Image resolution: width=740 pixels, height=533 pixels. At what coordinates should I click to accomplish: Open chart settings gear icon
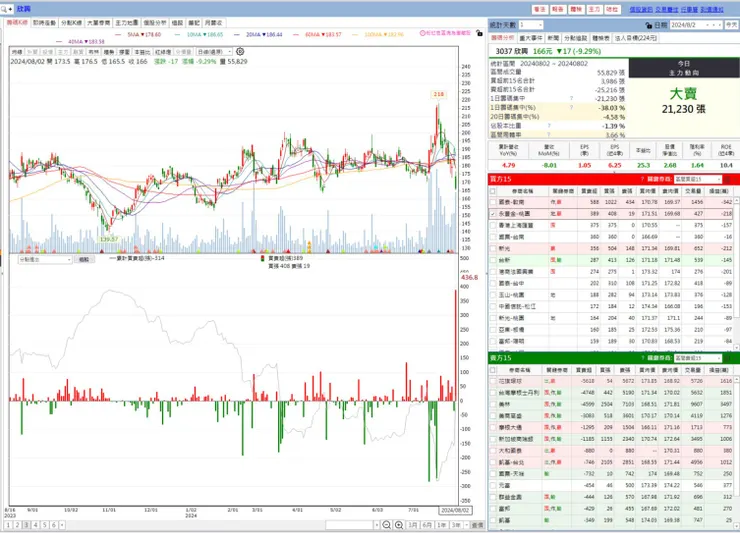pos(240,51)
